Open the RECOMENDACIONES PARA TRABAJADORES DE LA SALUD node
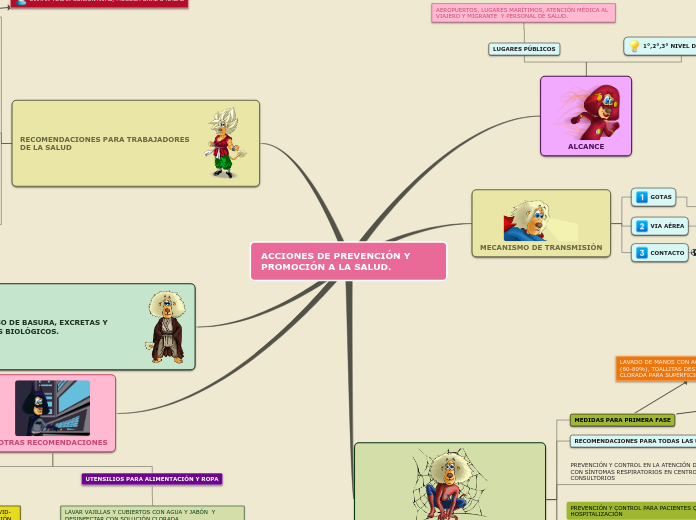 point(136,143)
